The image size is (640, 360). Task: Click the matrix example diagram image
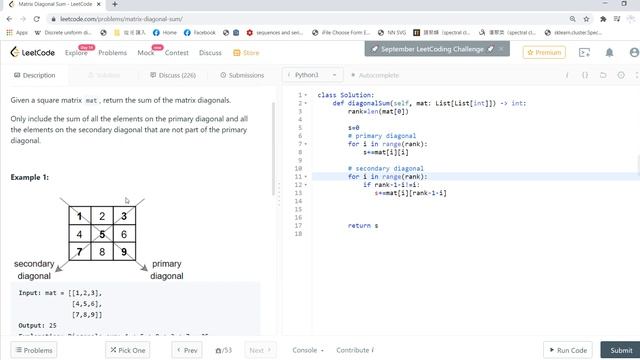(99, 239)
